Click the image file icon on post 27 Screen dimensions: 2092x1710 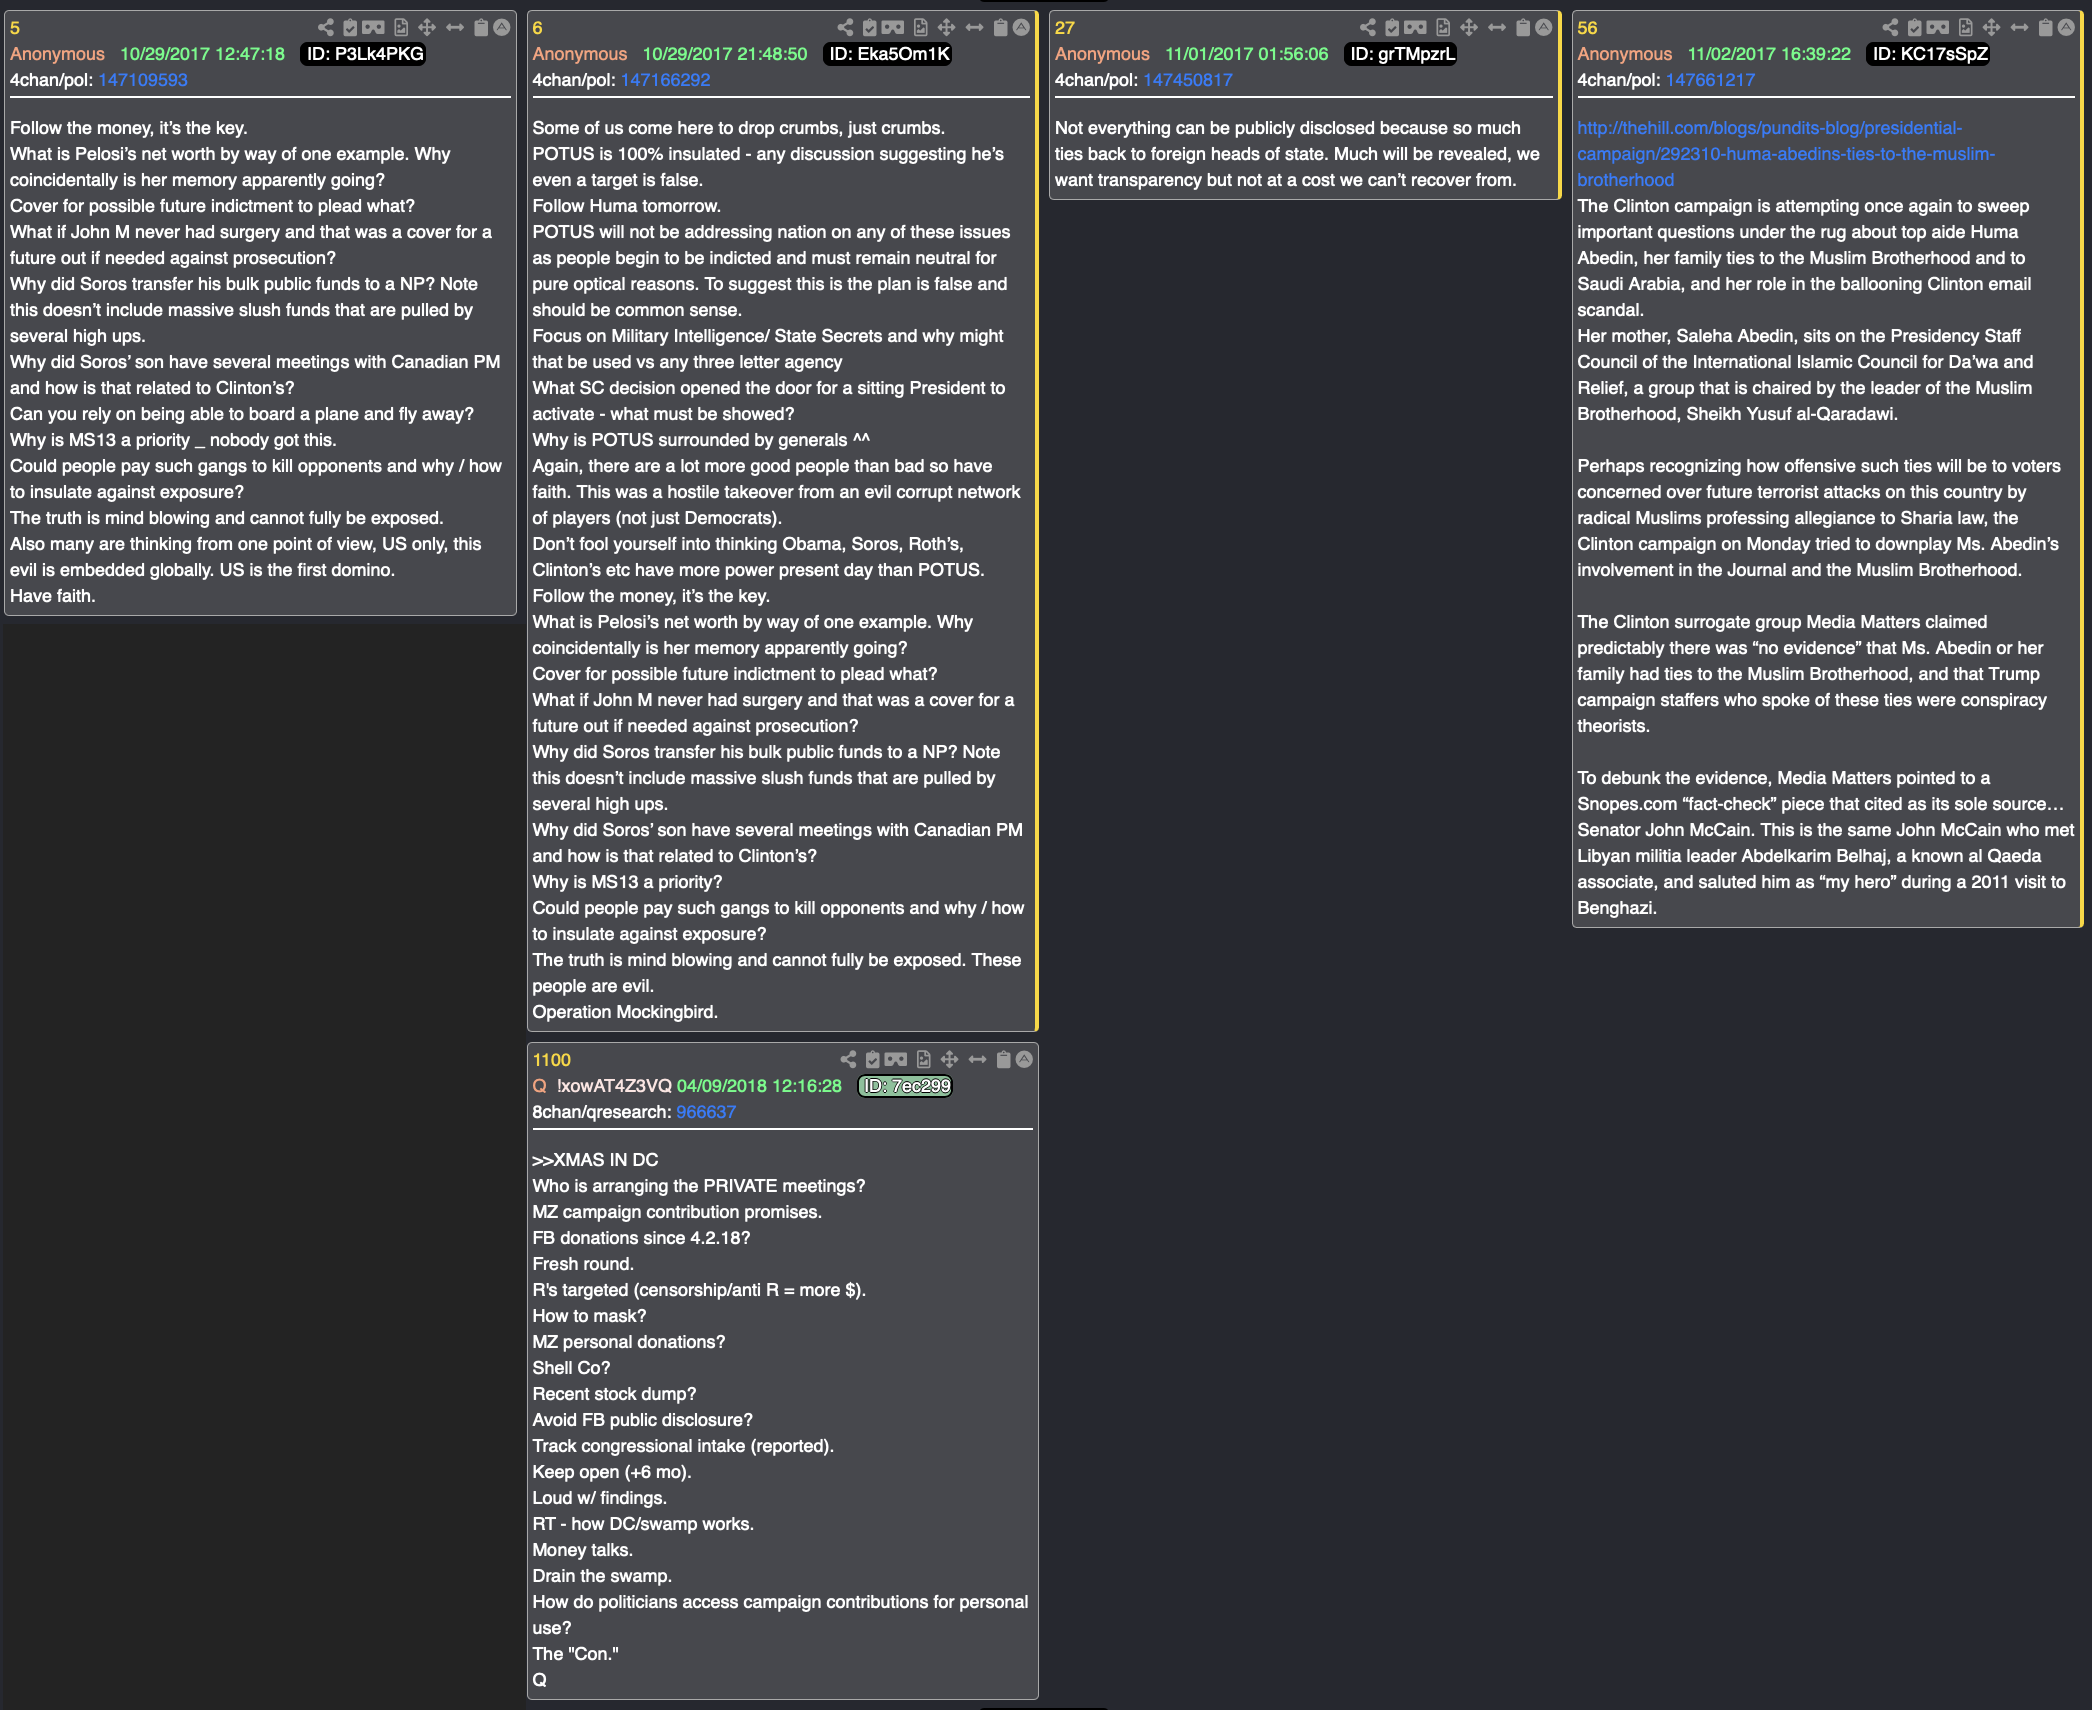(1444, 27)
